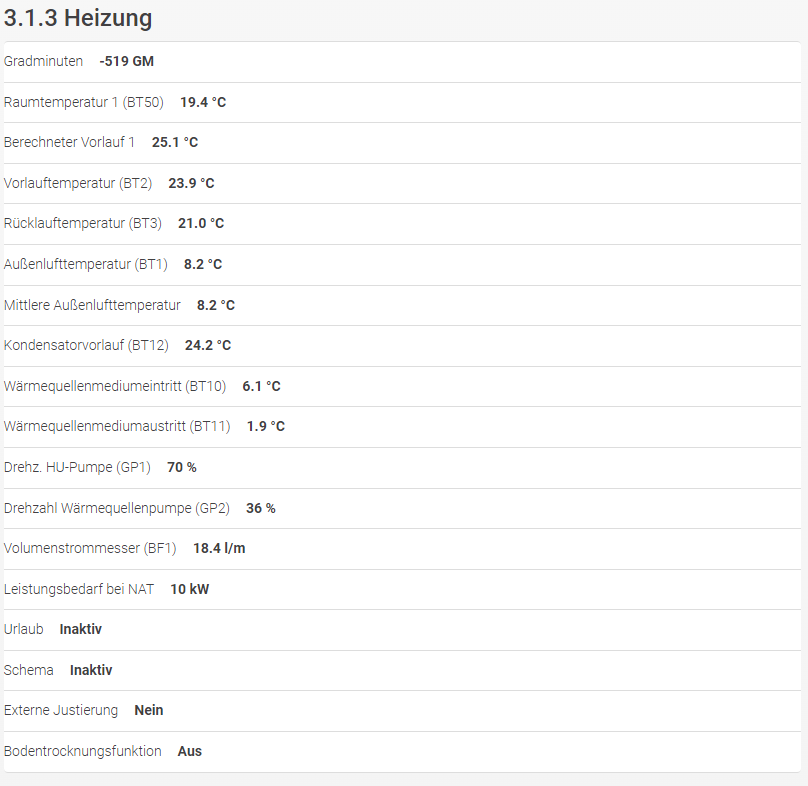The image size is (808, 786).
Task: Select 'Vorlauftemperatur (BT2)' label
Action: 78,183
